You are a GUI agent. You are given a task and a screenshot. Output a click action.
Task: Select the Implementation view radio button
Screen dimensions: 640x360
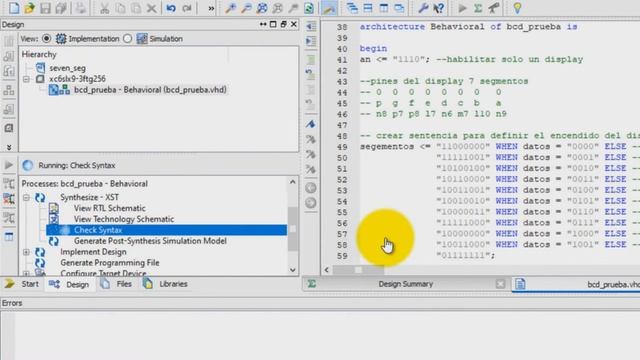coord(47,38)
